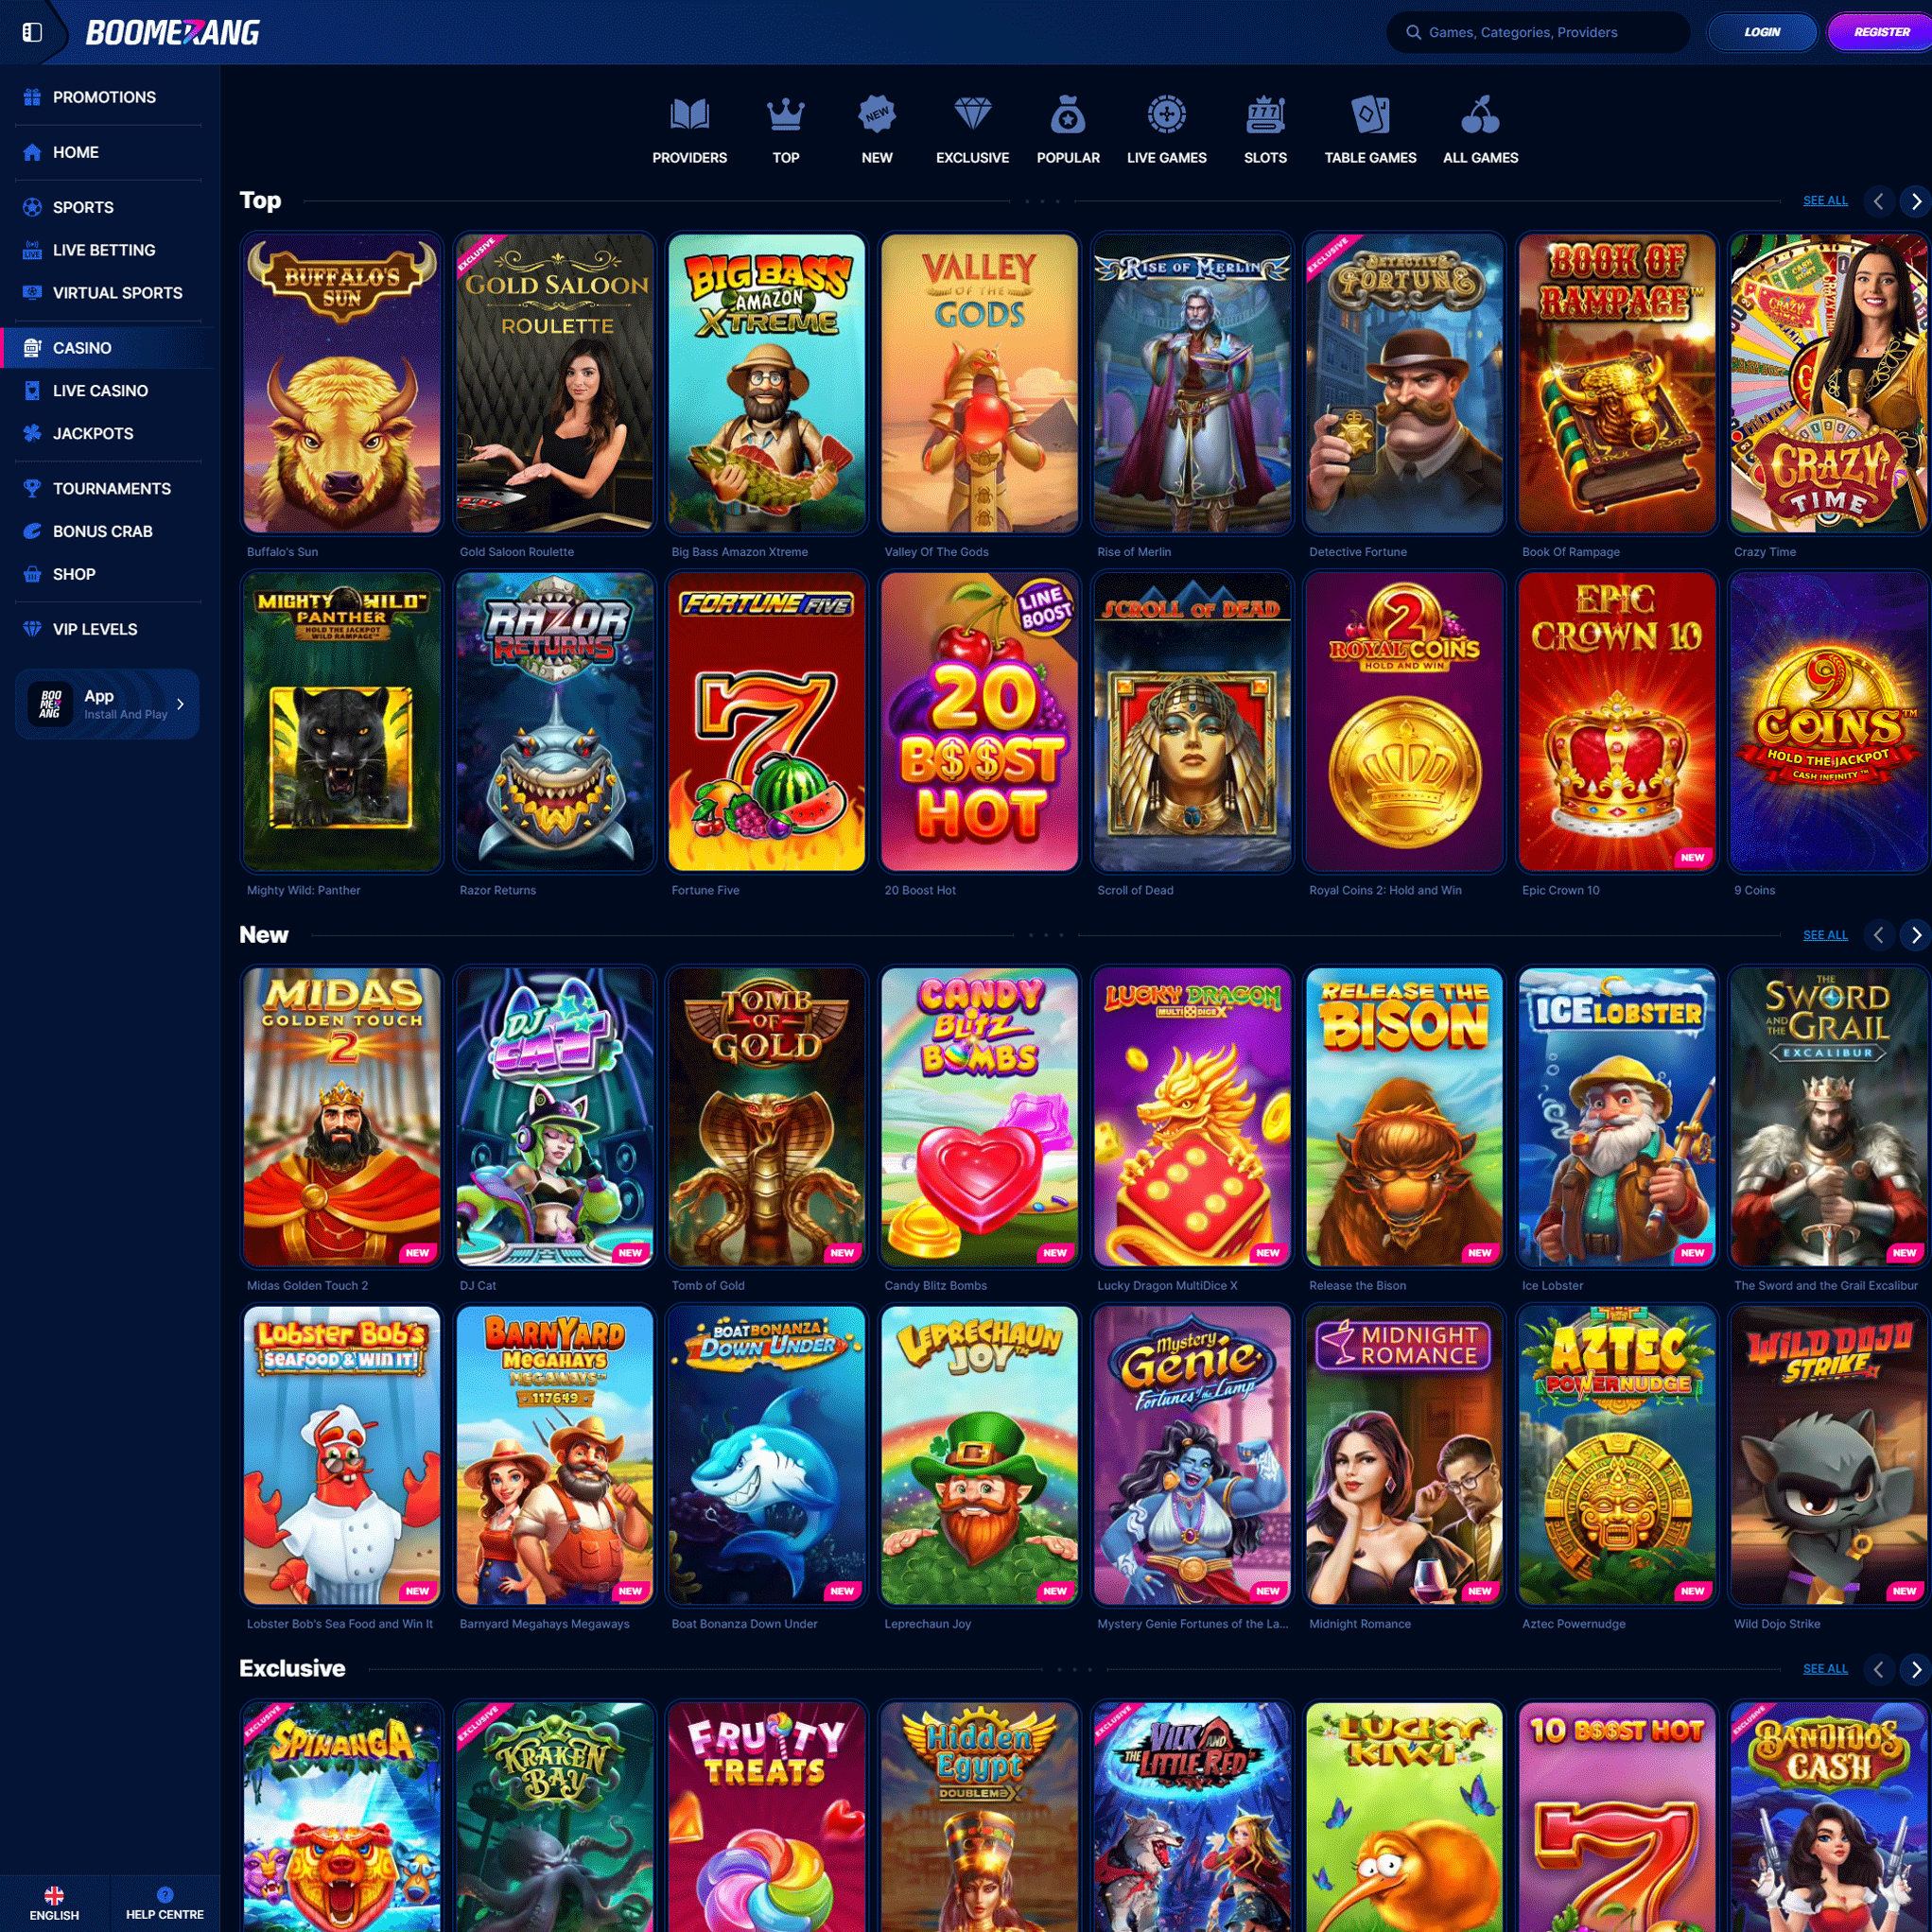Click the Live Casino icon in the sidebar

tap(32, 391)
